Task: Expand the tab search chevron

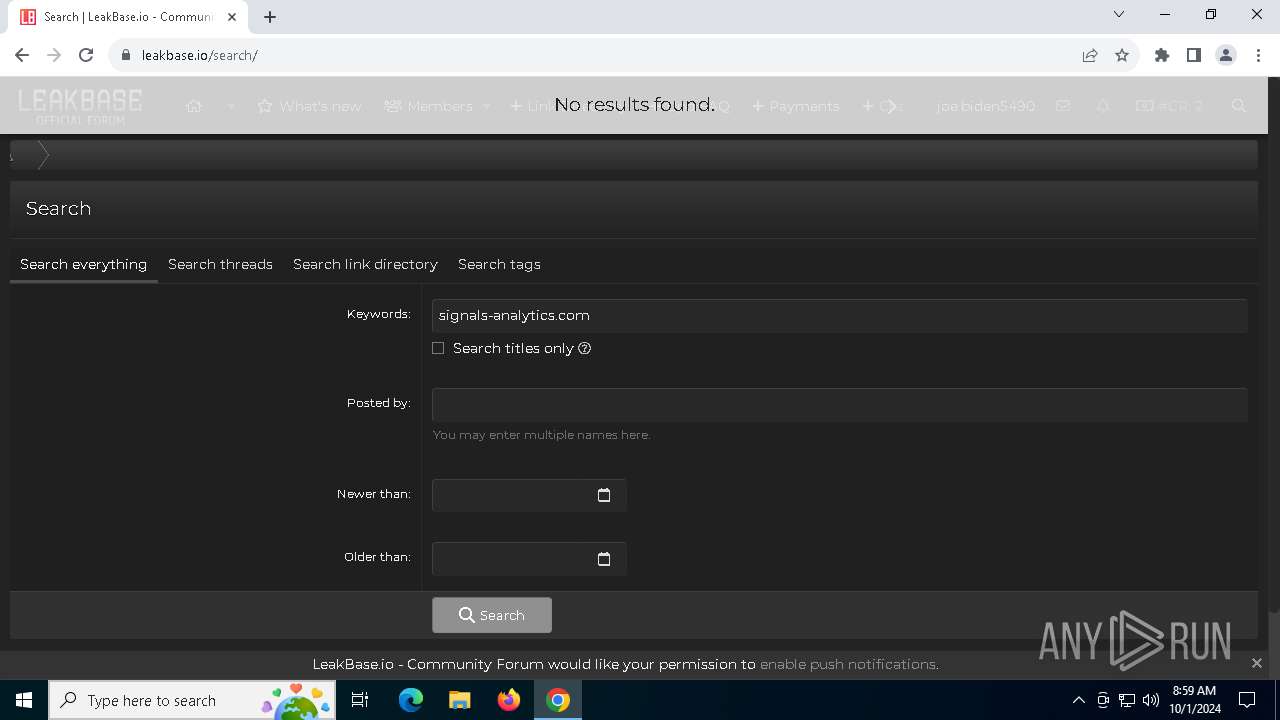Action: point(1119,15)
